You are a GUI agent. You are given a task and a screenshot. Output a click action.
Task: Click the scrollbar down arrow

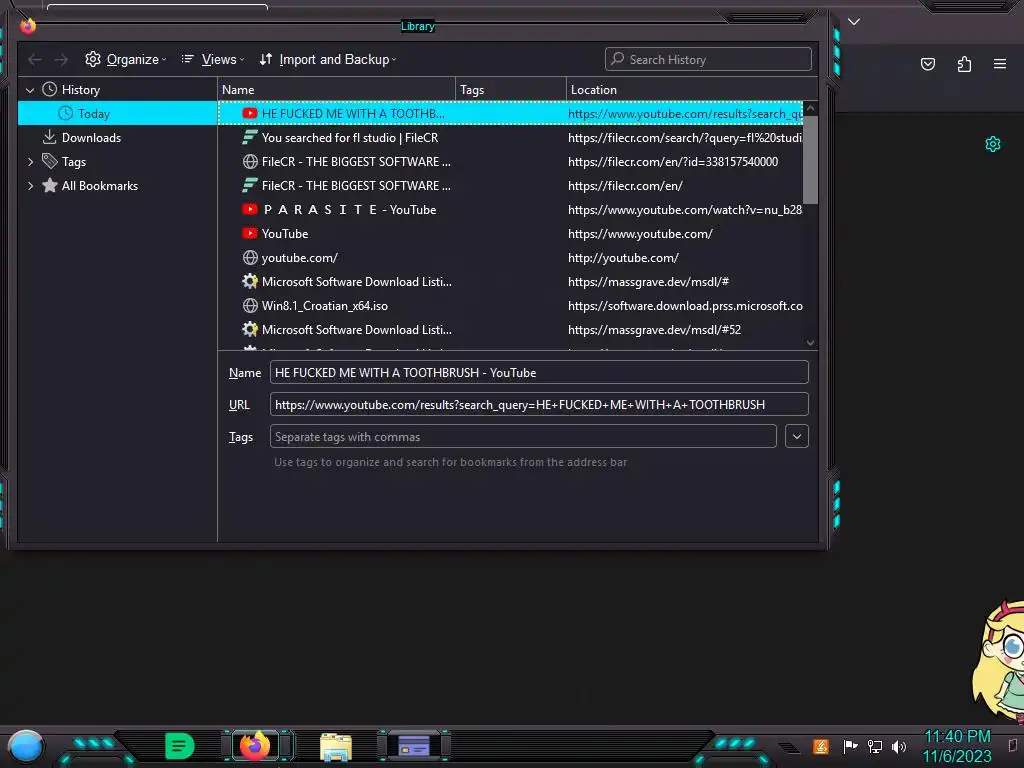click(810, 343)
